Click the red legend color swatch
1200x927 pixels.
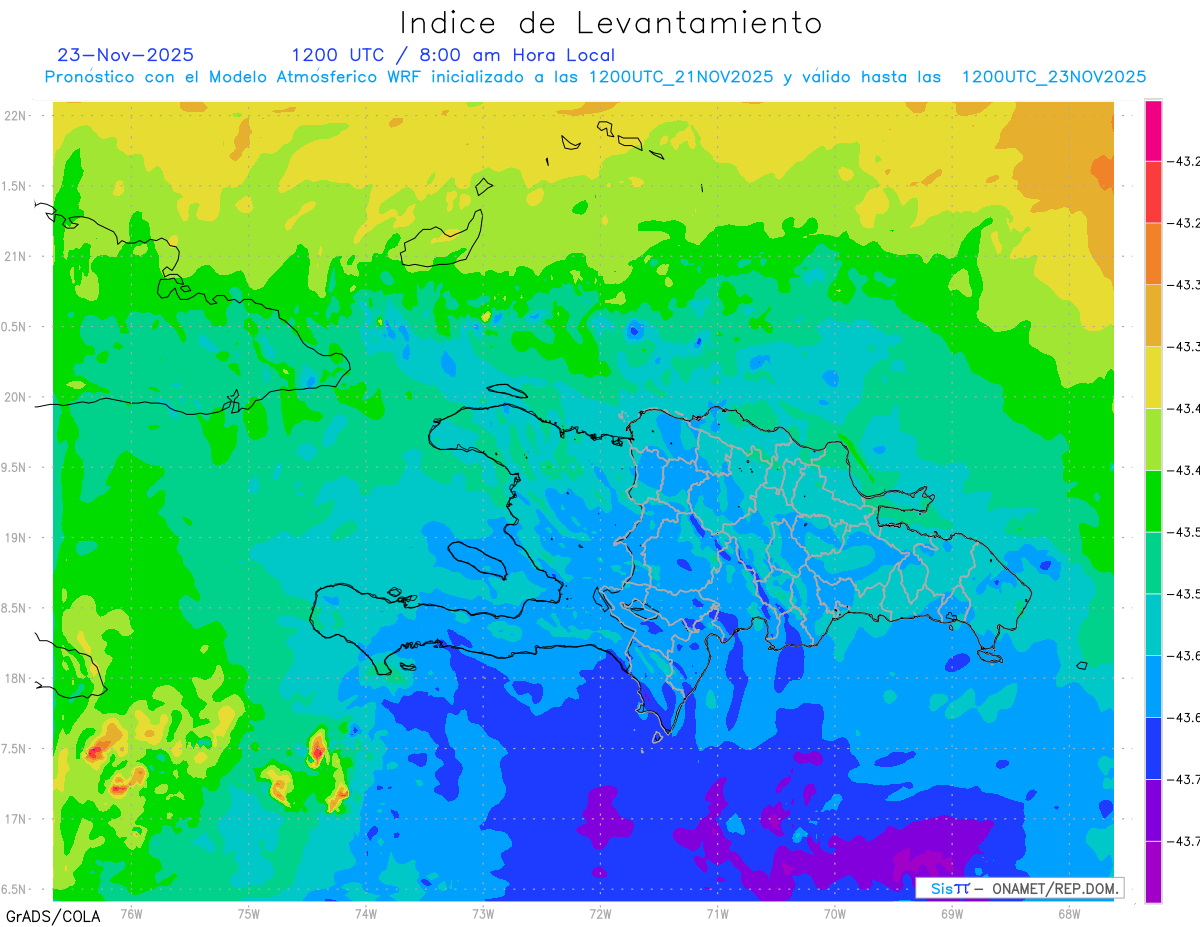pyautogui.click(x=1153, y=192)
